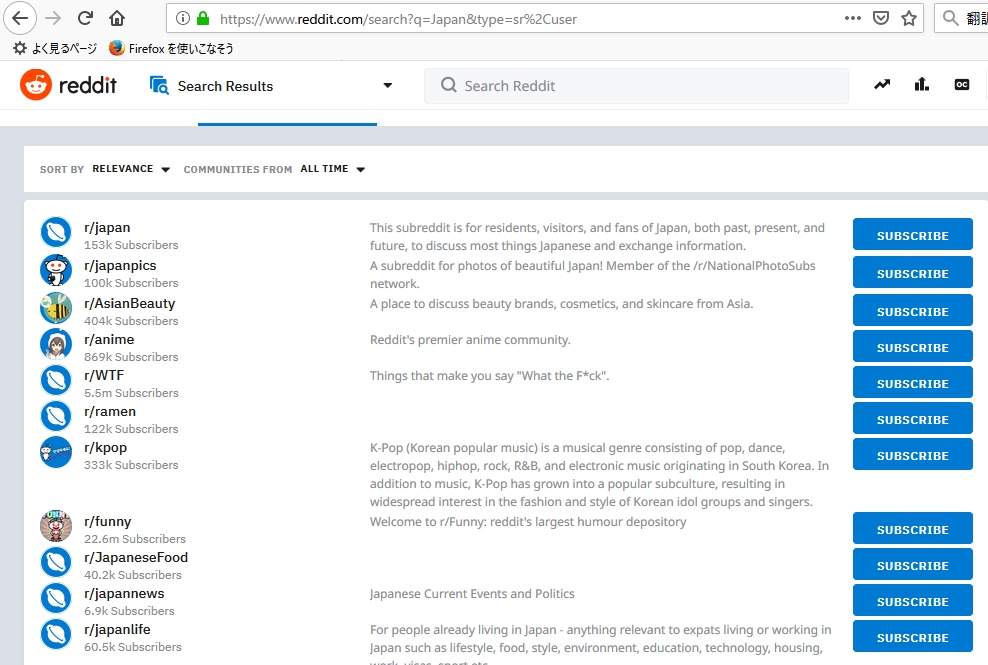This screenshot has height=665, width=988.
Task: Click the r/JapaneseFood planet avatar
Action: click(56, 562)
